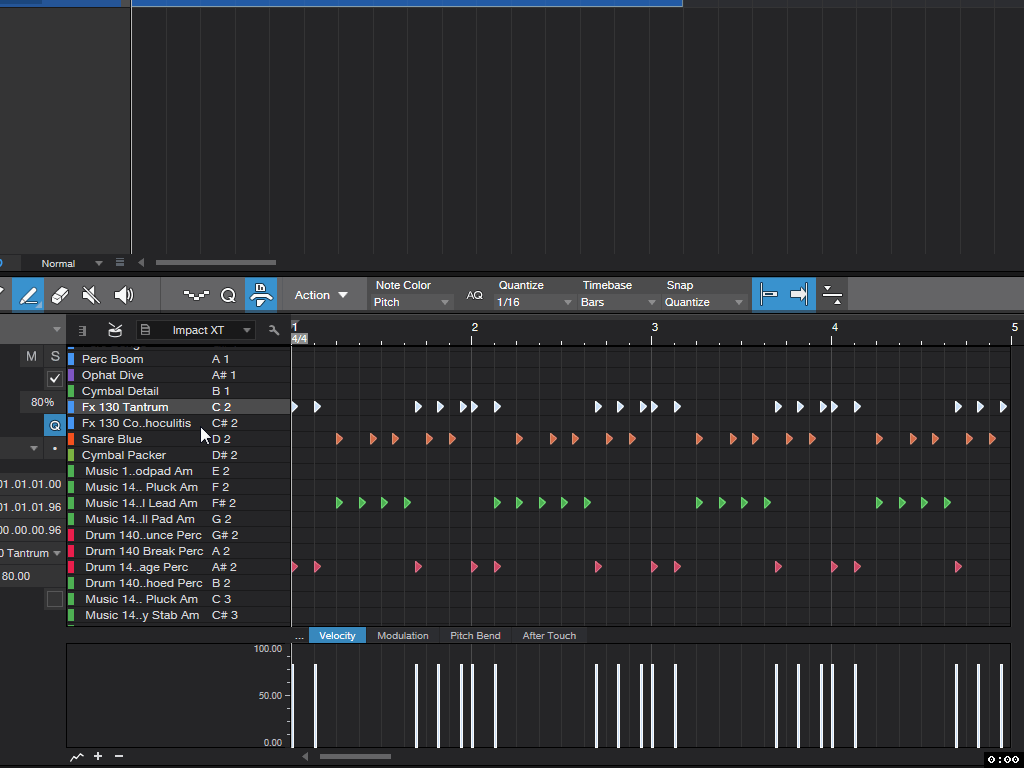Click the Quantize Q icon in toolbar
1024x768 pixels.
pyautogui.click(x=228, y=295)
